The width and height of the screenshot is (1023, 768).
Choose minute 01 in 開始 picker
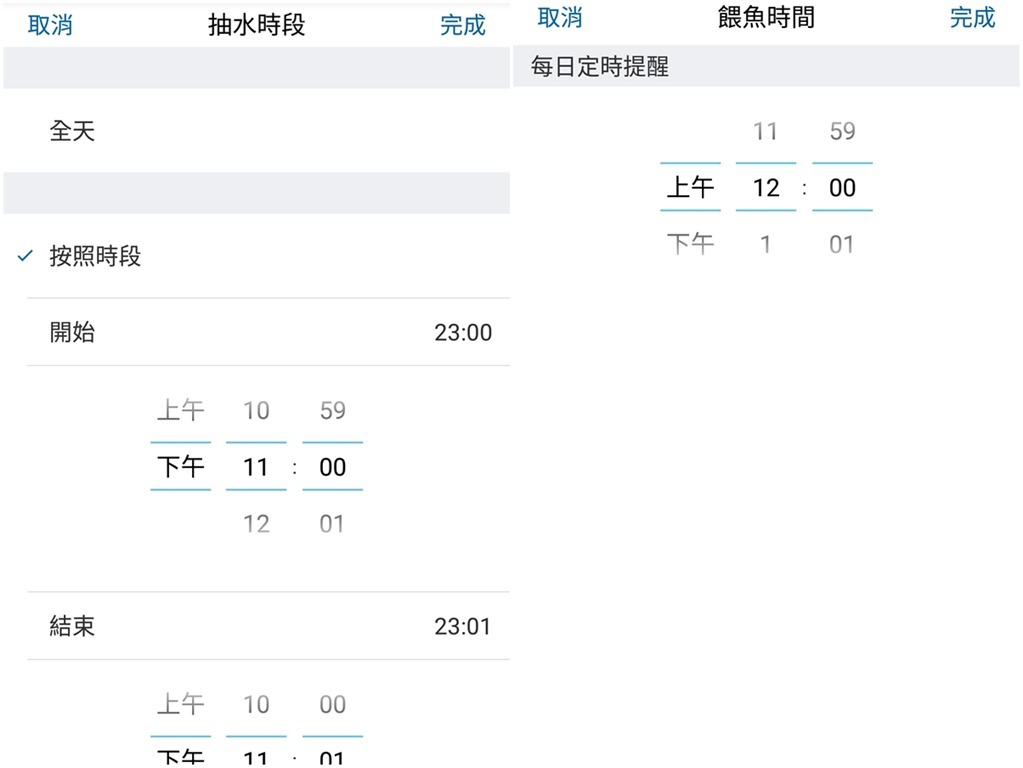332,523
